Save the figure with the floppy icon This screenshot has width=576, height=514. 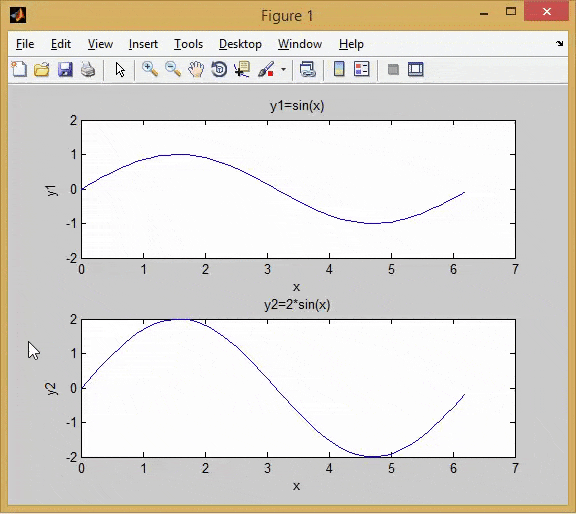coord(65,69)
